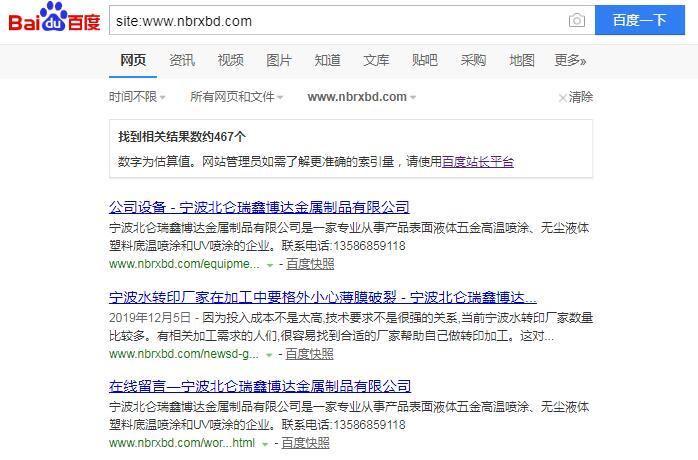Expand the arrow beside the equipme URL

pos(270,265)
